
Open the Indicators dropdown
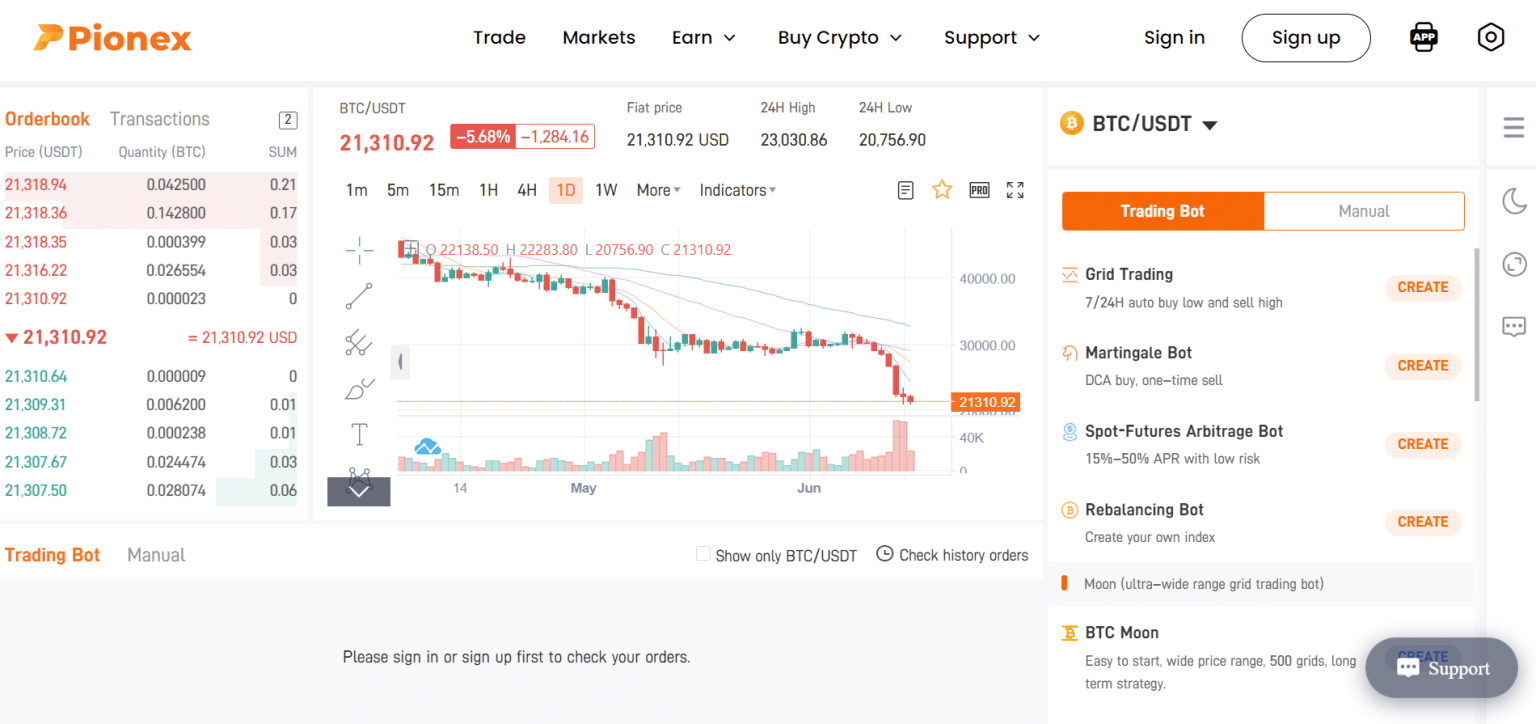click(737, 189)
